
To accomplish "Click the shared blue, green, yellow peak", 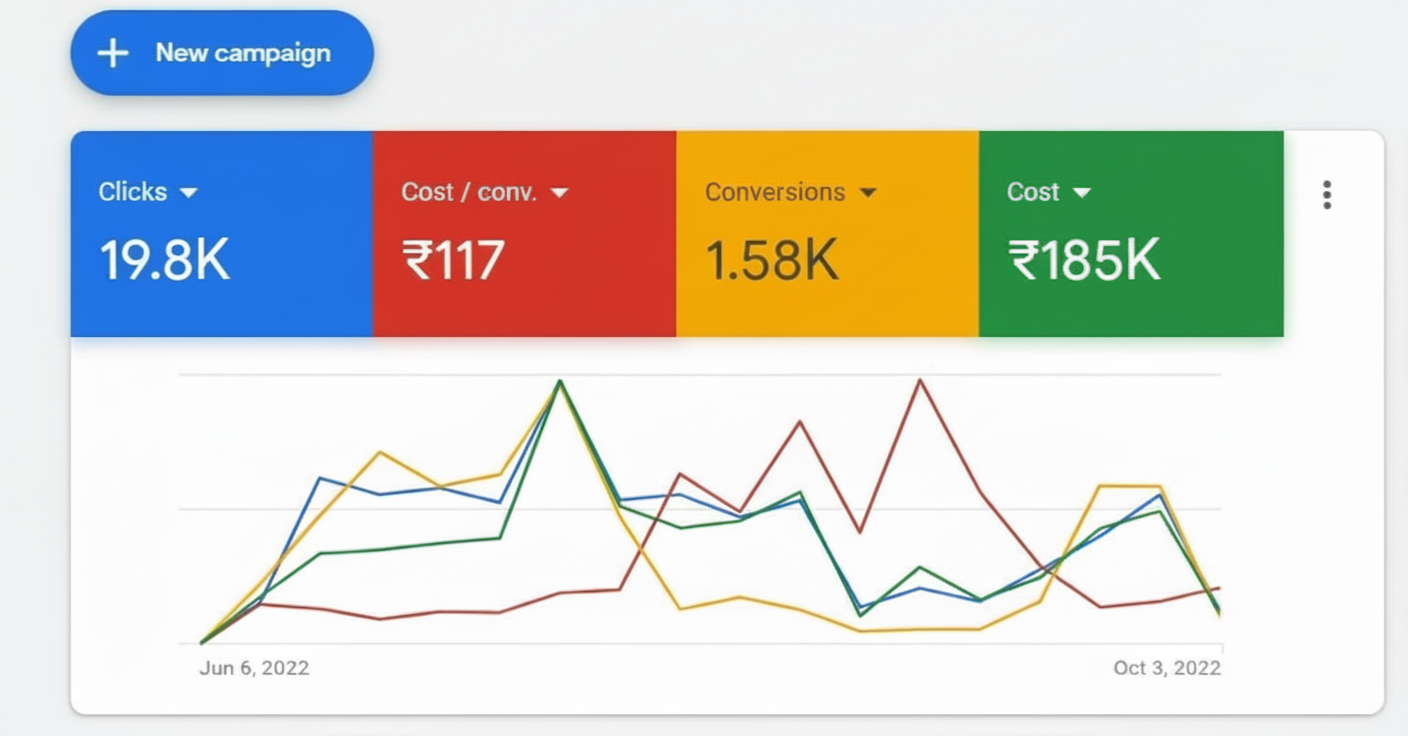I will 560,381.
